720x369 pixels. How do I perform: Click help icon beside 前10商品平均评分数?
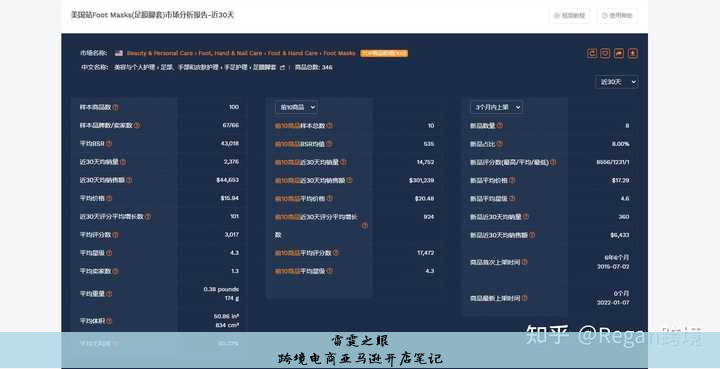pos(336,252)
